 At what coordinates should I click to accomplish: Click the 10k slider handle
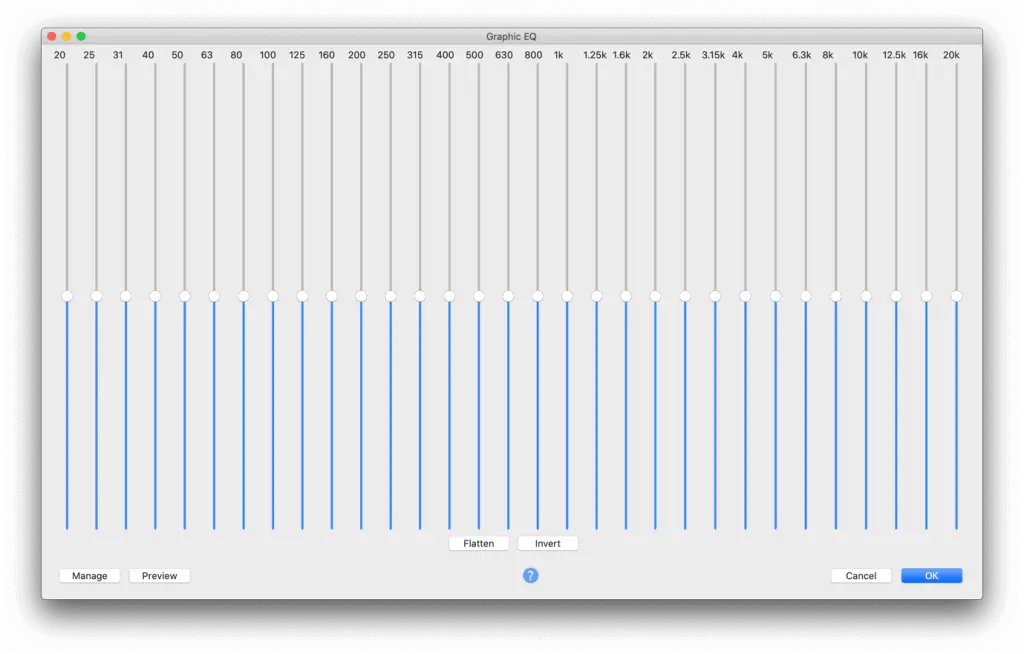click(x=866, y=297)
